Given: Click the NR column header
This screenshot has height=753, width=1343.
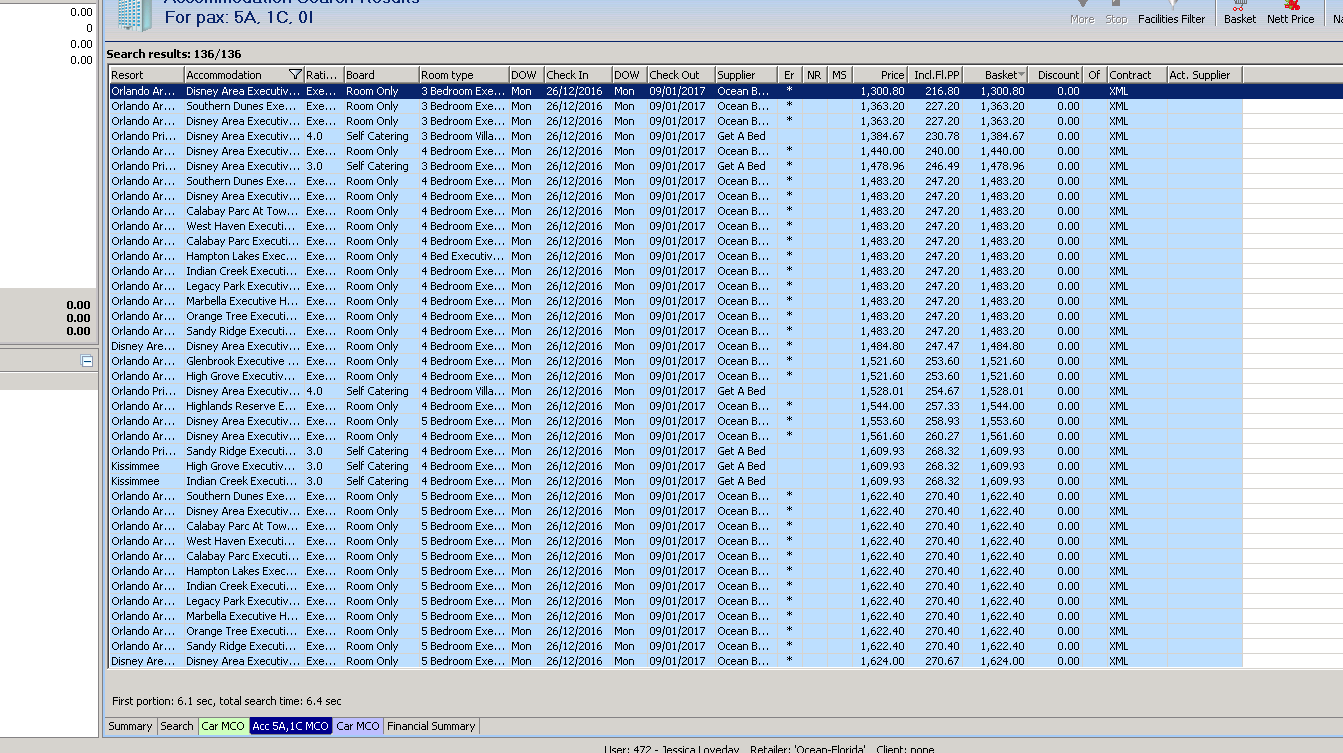Looking at the screenshot, I should pyautogui.click(x=815, y=75).
